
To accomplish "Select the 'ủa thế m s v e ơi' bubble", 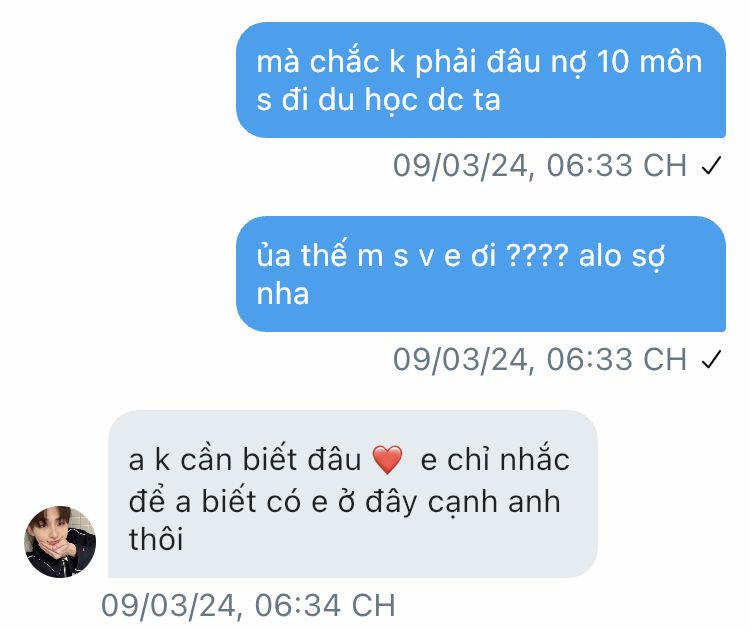I will [481, 274].
